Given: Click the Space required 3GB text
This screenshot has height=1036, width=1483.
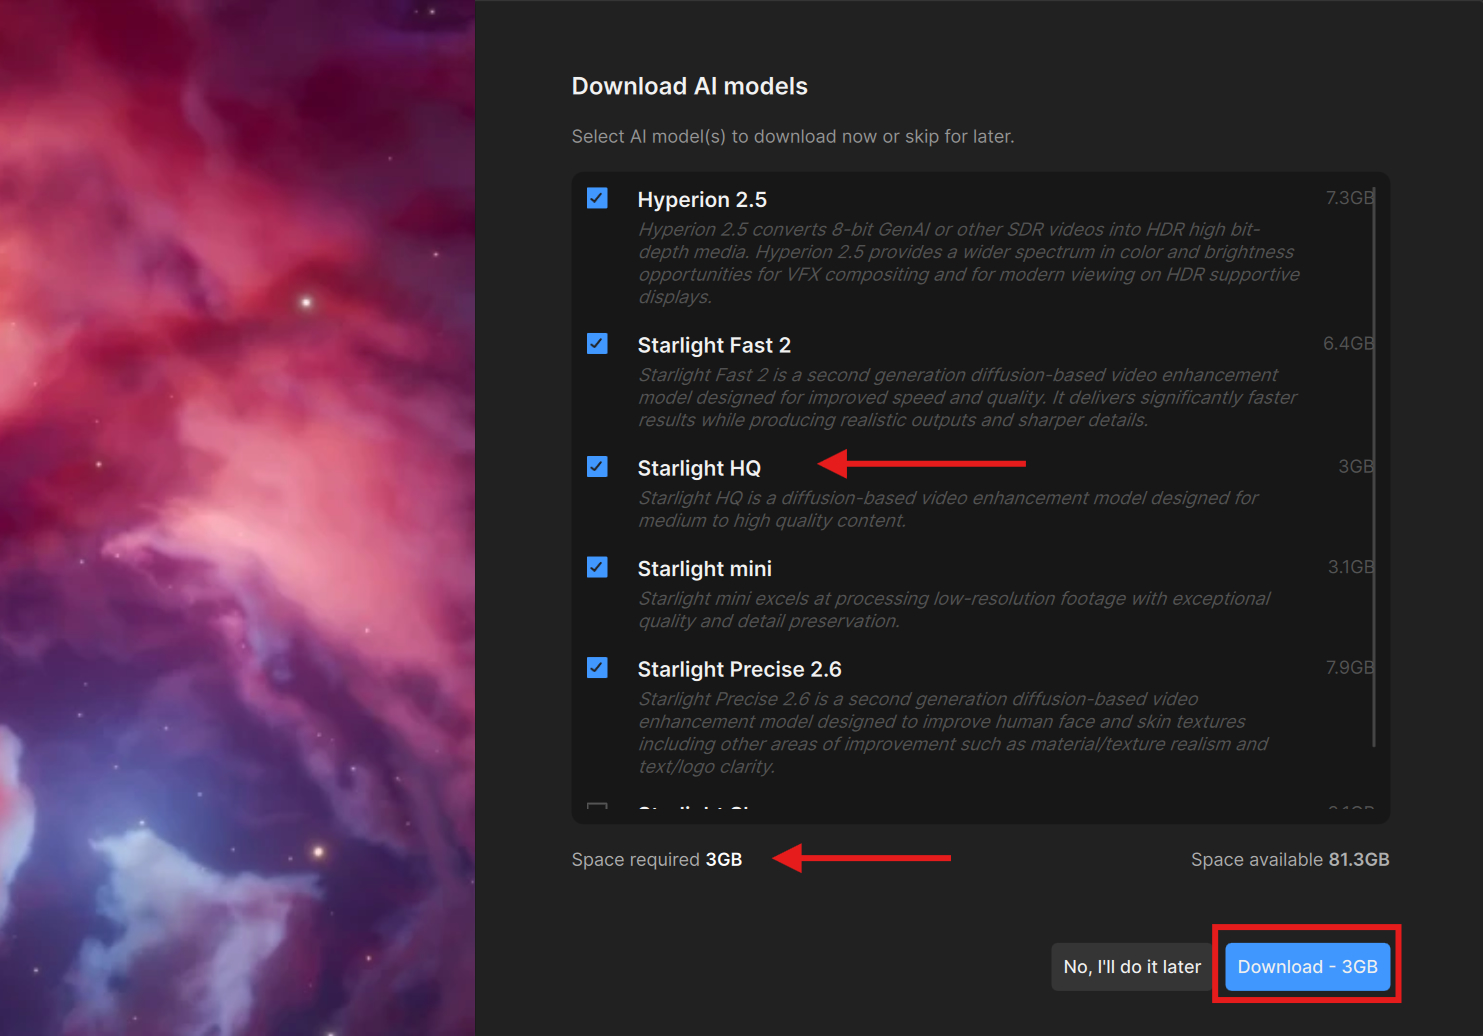Looking at the screenshot, I should coord(657,859).
